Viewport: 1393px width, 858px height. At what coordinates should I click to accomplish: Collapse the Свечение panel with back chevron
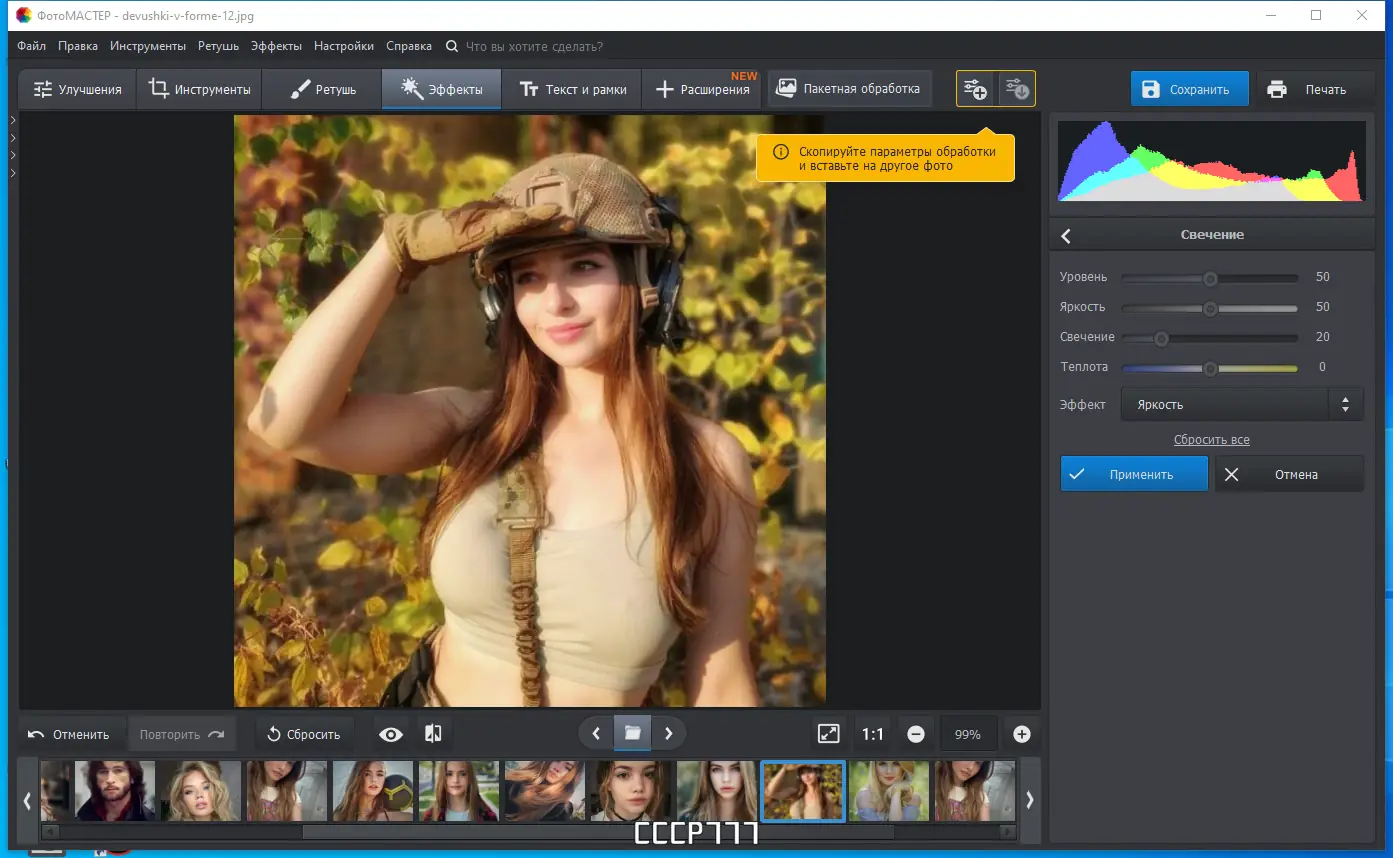click(x=1066, y=236)
